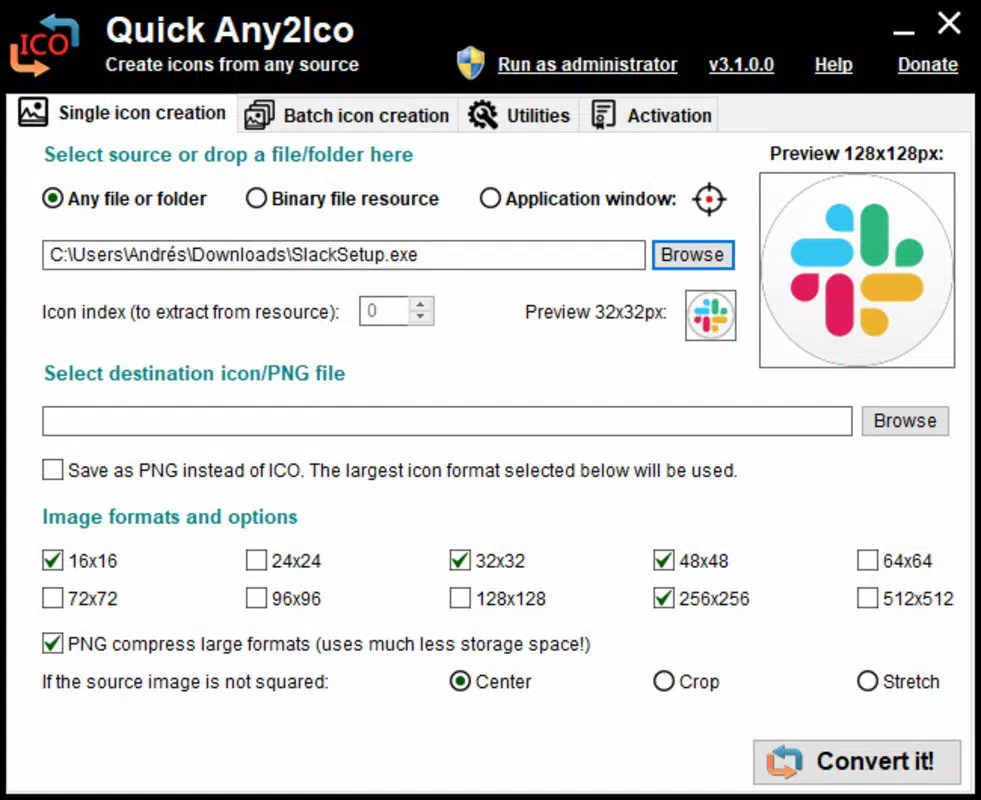Click the 32x32 Slack preview thumbnail

pos(711,315)
